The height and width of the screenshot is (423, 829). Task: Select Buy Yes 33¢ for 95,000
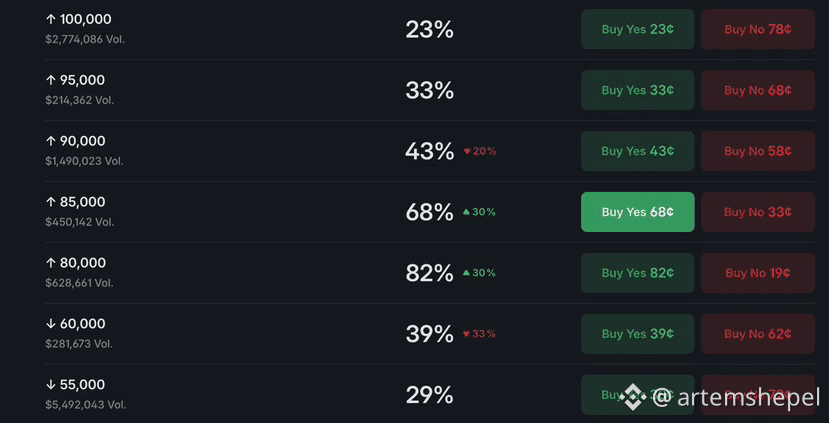[x=638, y=90]
